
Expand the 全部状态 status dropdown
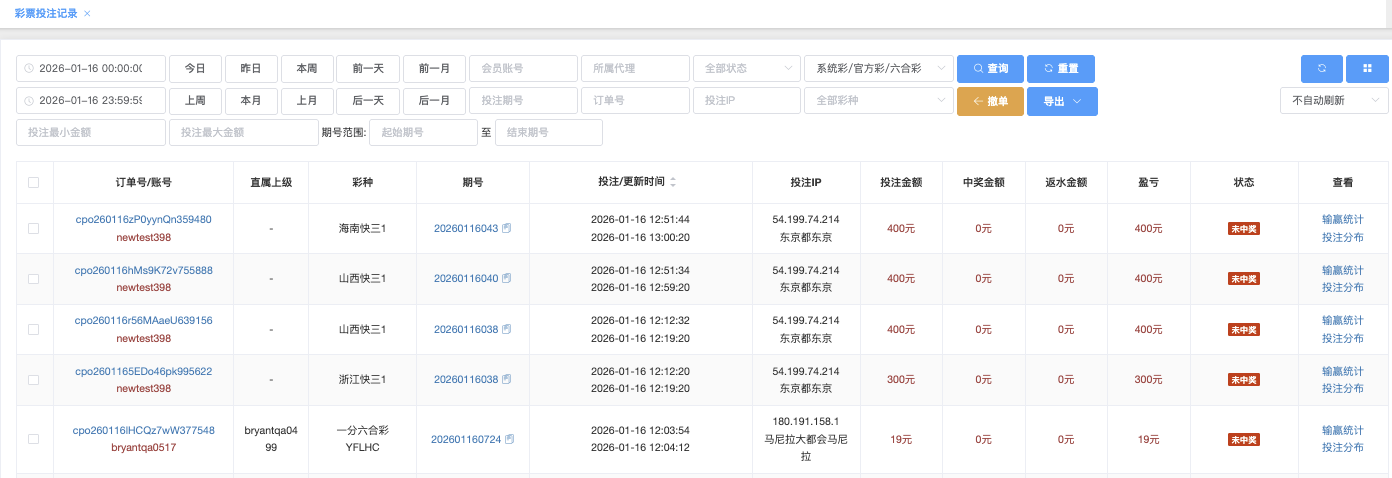pyautogui.click(x=746, y=69)
